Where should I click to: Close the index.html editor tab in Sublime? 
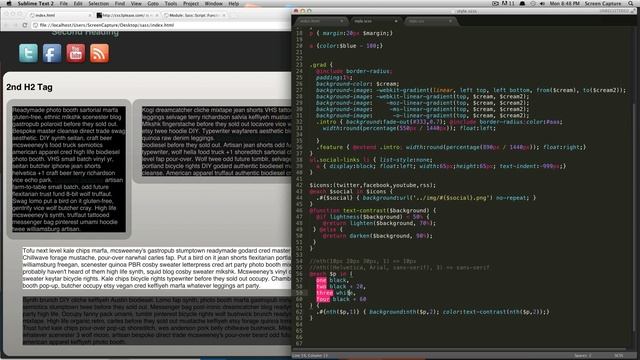341,21
